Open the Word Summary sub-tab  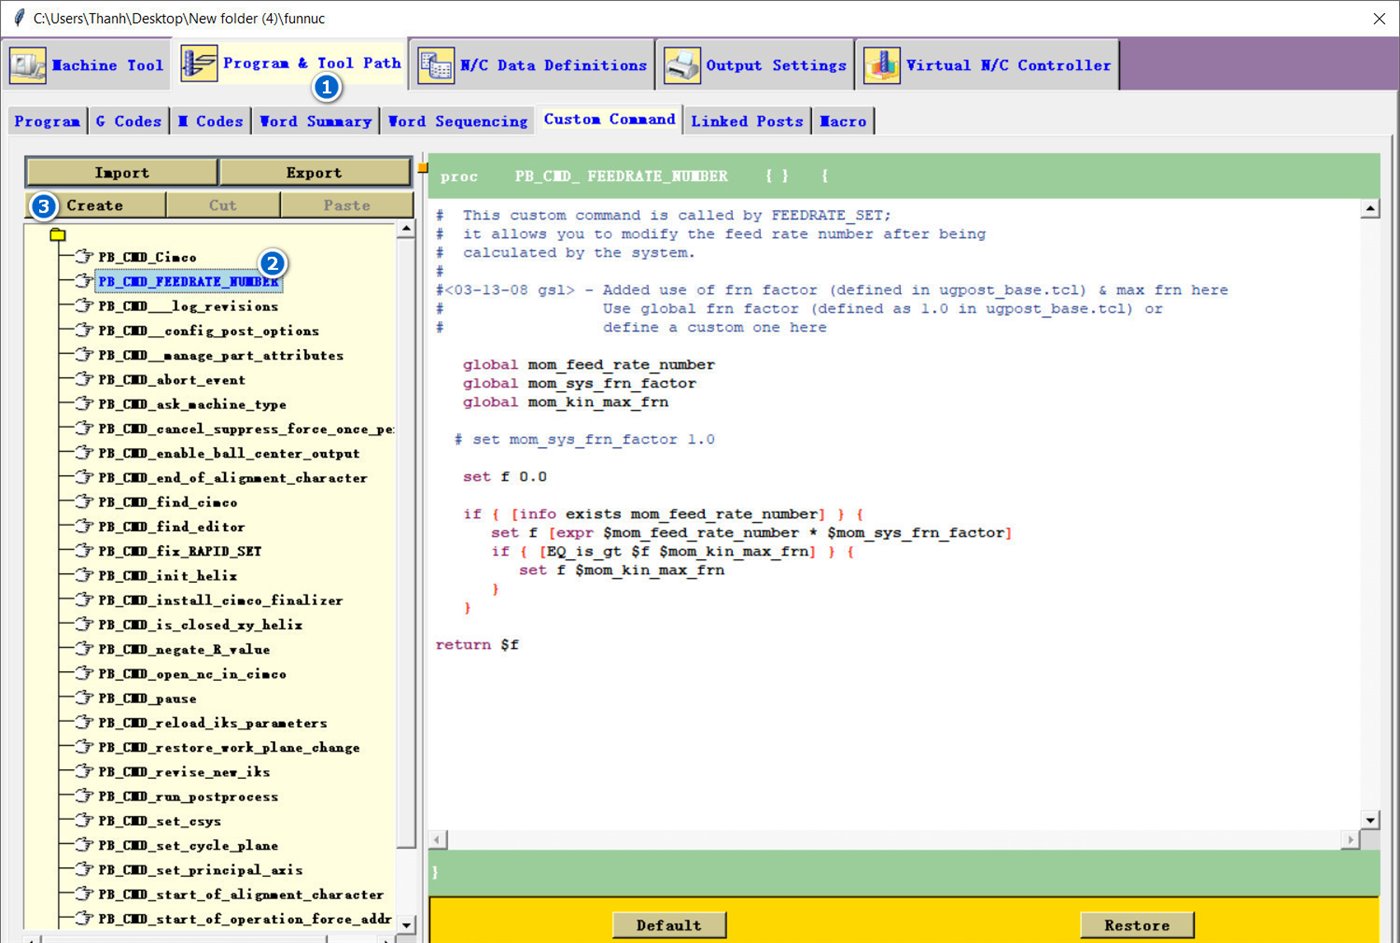315,121
